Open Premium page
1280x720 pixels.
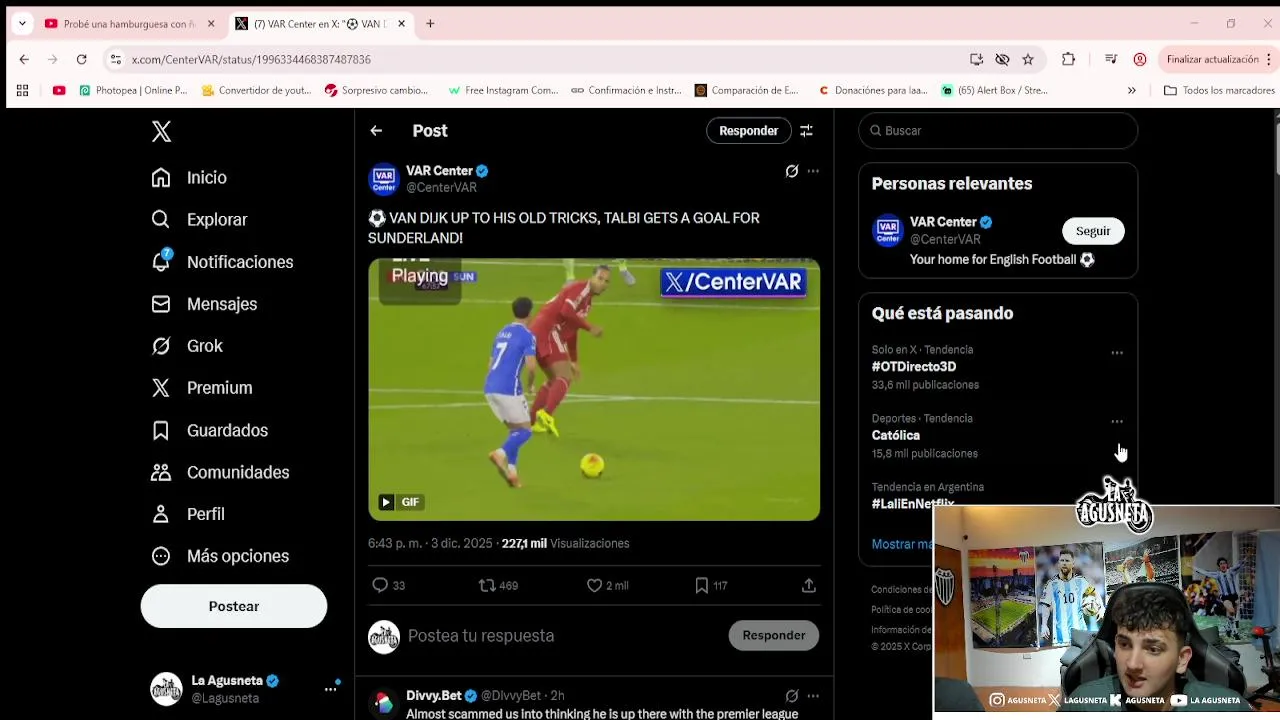[201, 387]
